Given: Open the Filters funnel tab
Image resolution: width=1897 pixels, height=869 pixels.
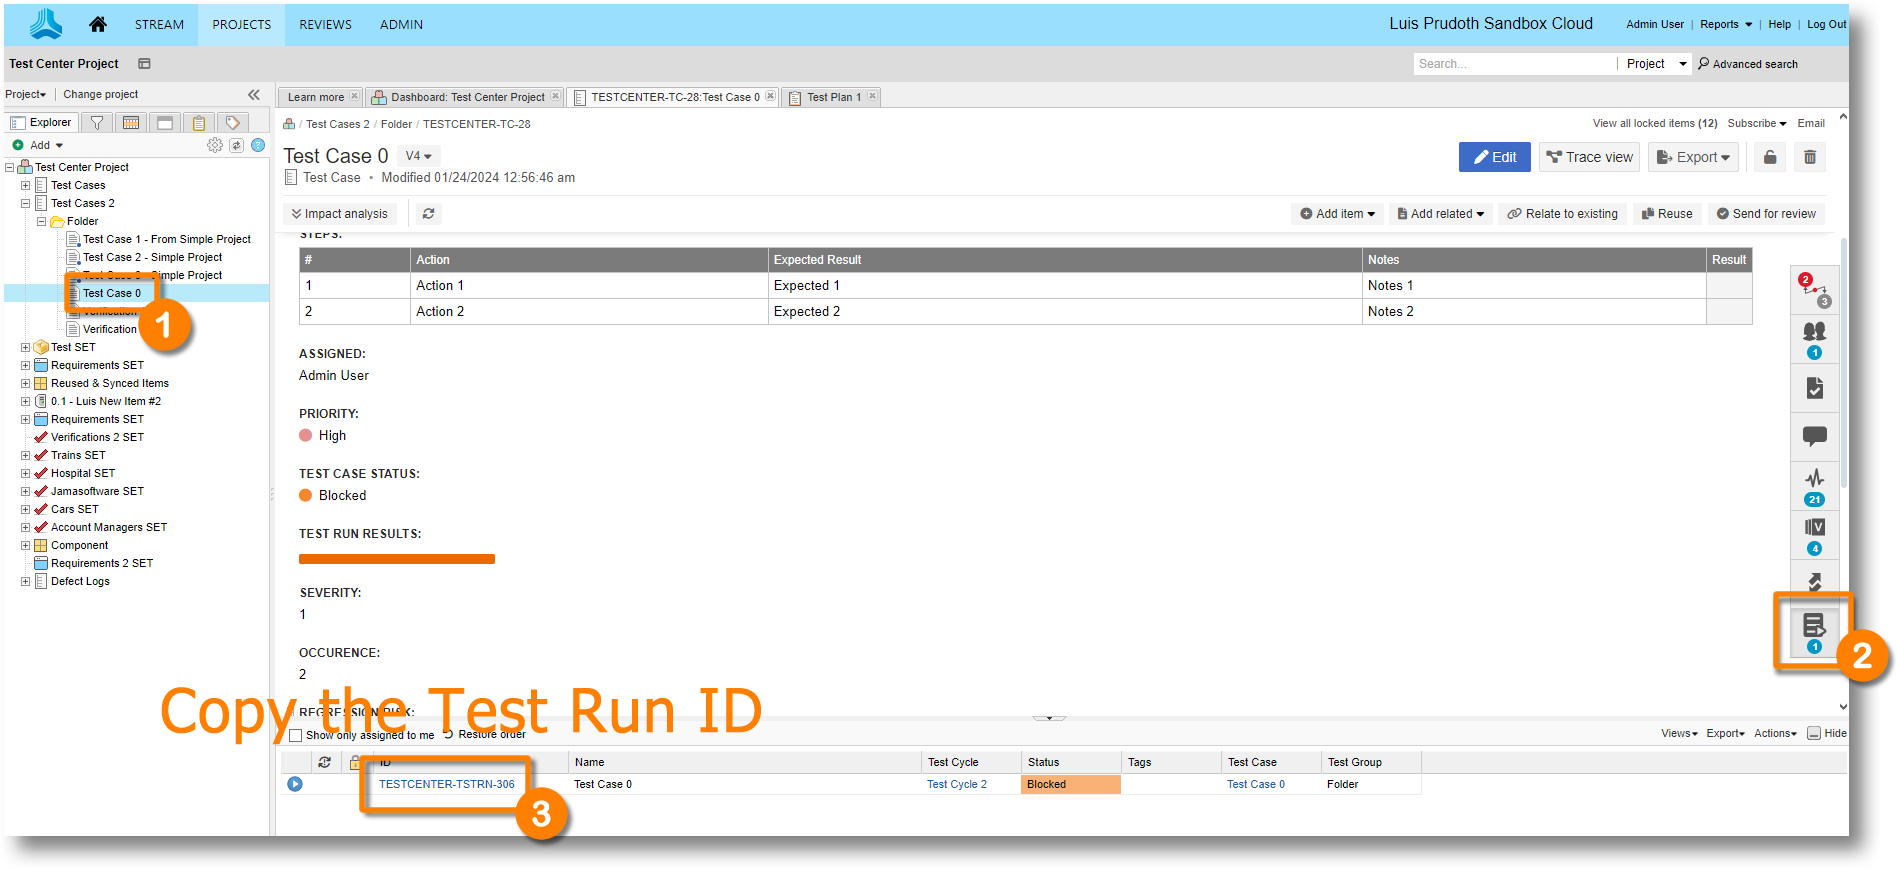Looking at the screenshot, I should pyautogui.click(x=97, y=123).
